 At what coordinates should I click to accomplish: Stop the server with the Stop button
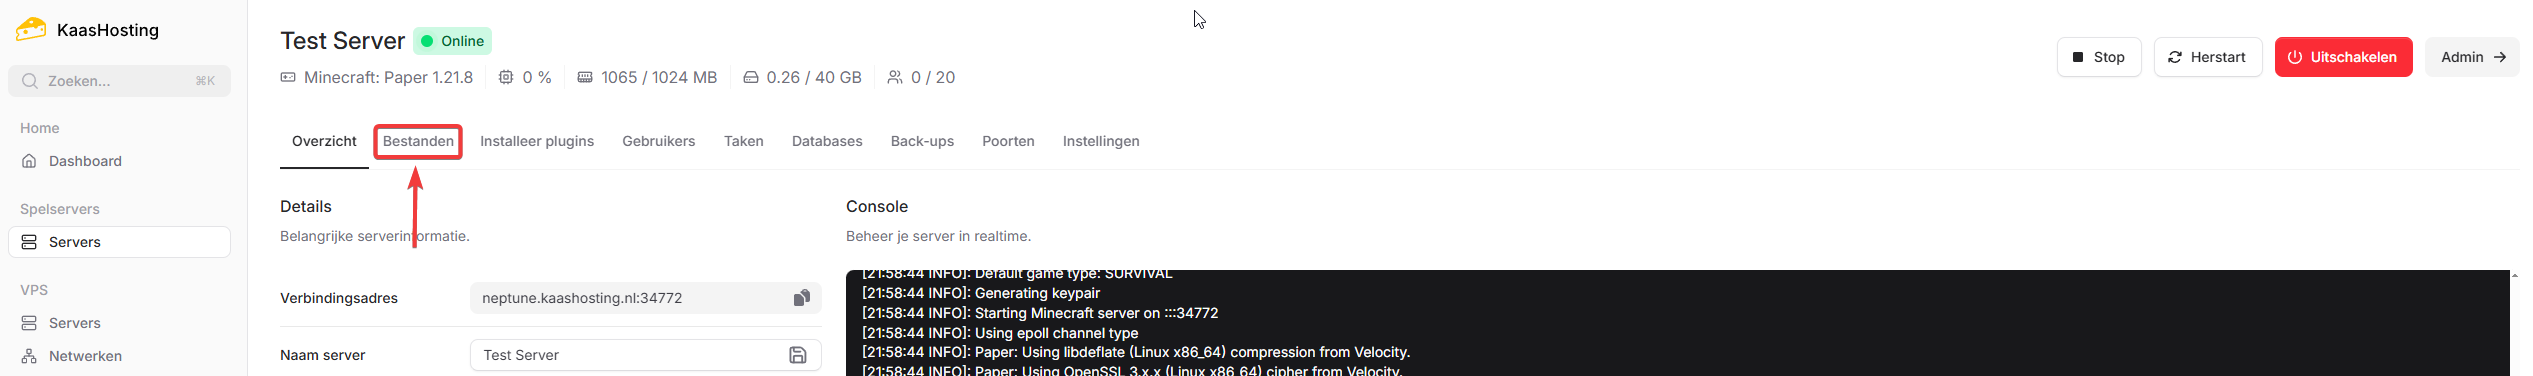pyautogui.click(x=2099, y=57)
